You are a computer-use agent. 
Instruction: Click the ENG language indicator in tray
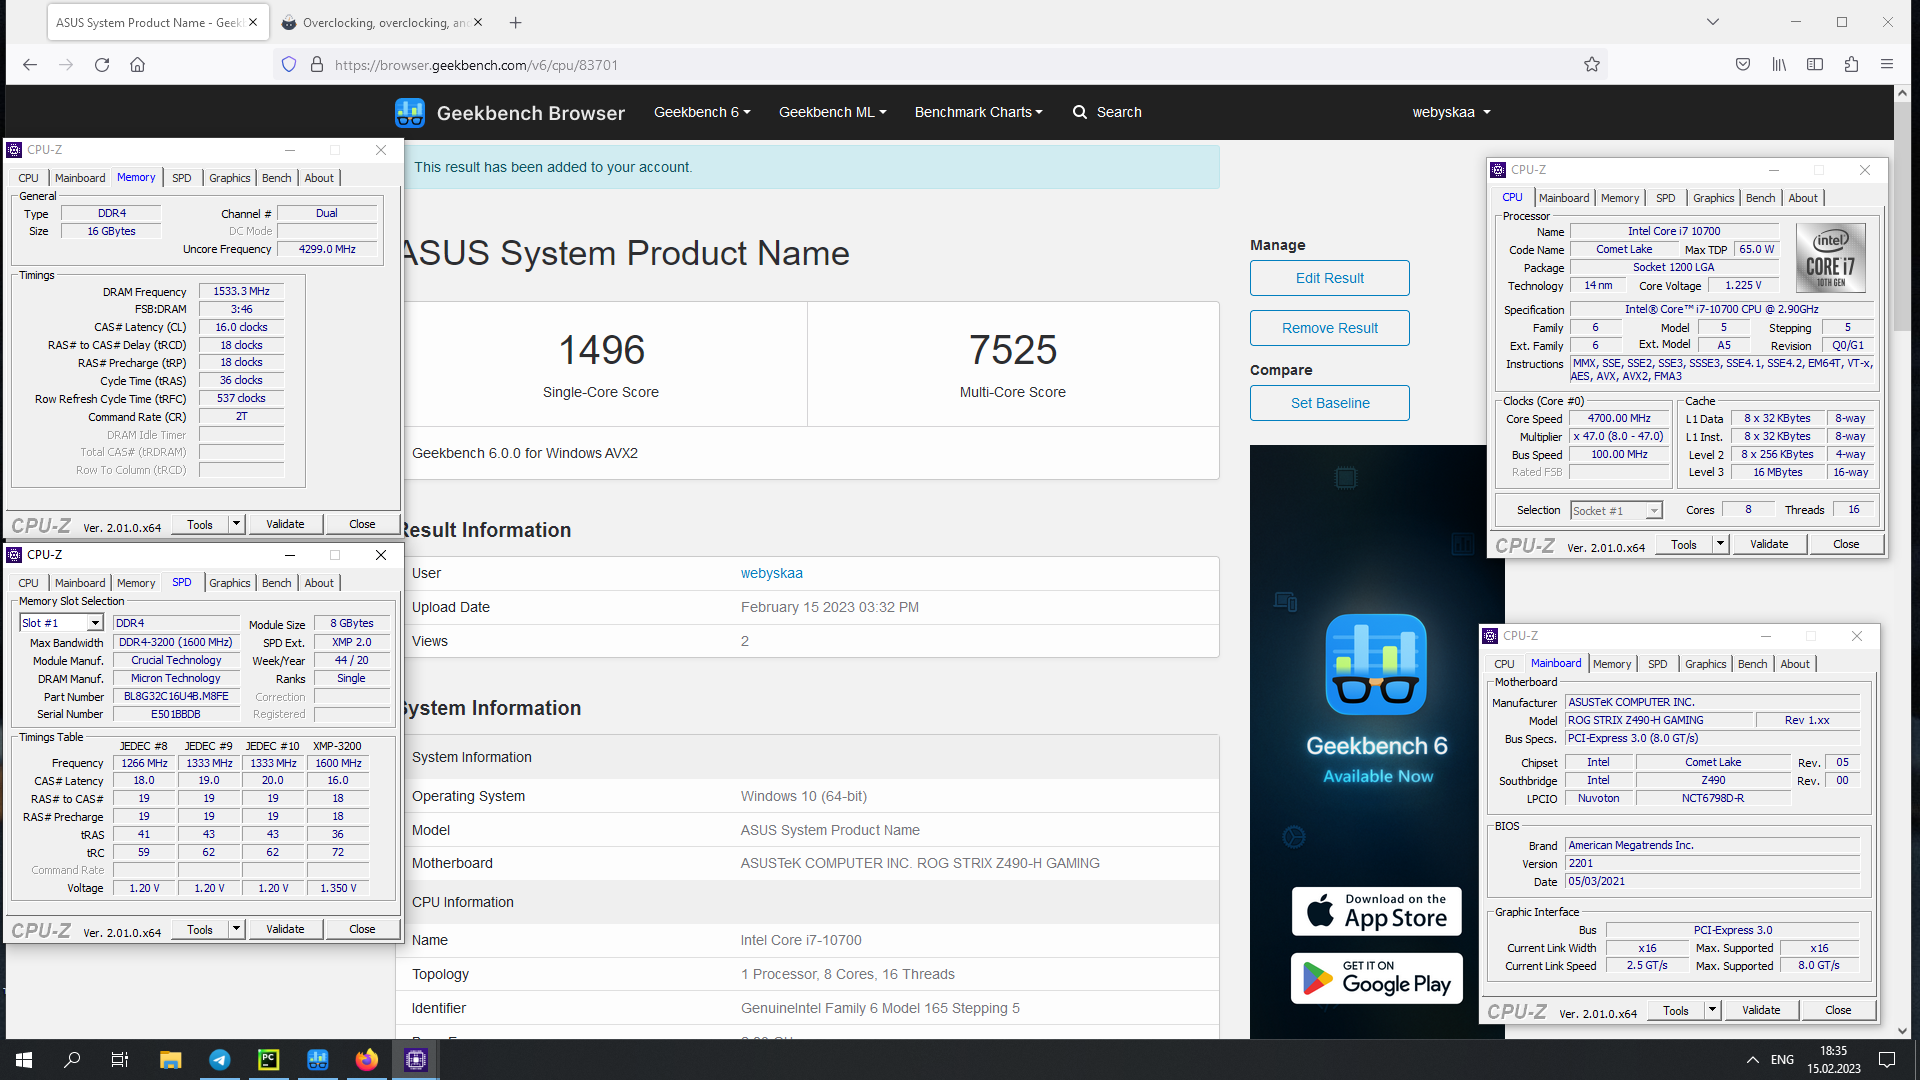pos(1782,1060)
